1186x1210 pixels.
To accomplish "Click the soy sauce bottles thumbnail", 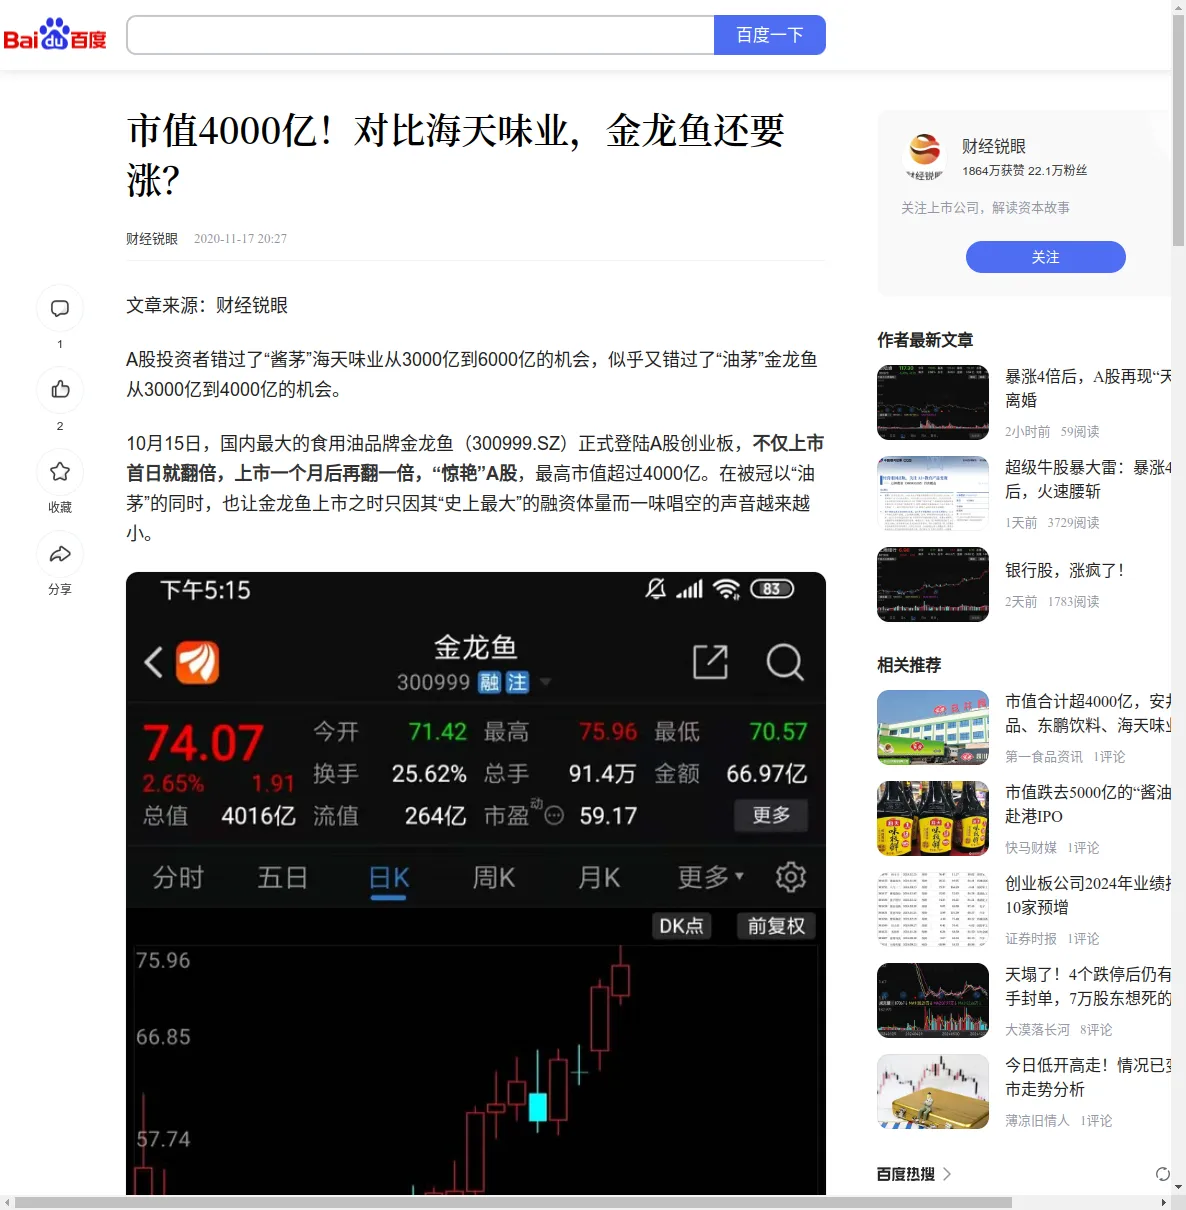I will [933, 818].
